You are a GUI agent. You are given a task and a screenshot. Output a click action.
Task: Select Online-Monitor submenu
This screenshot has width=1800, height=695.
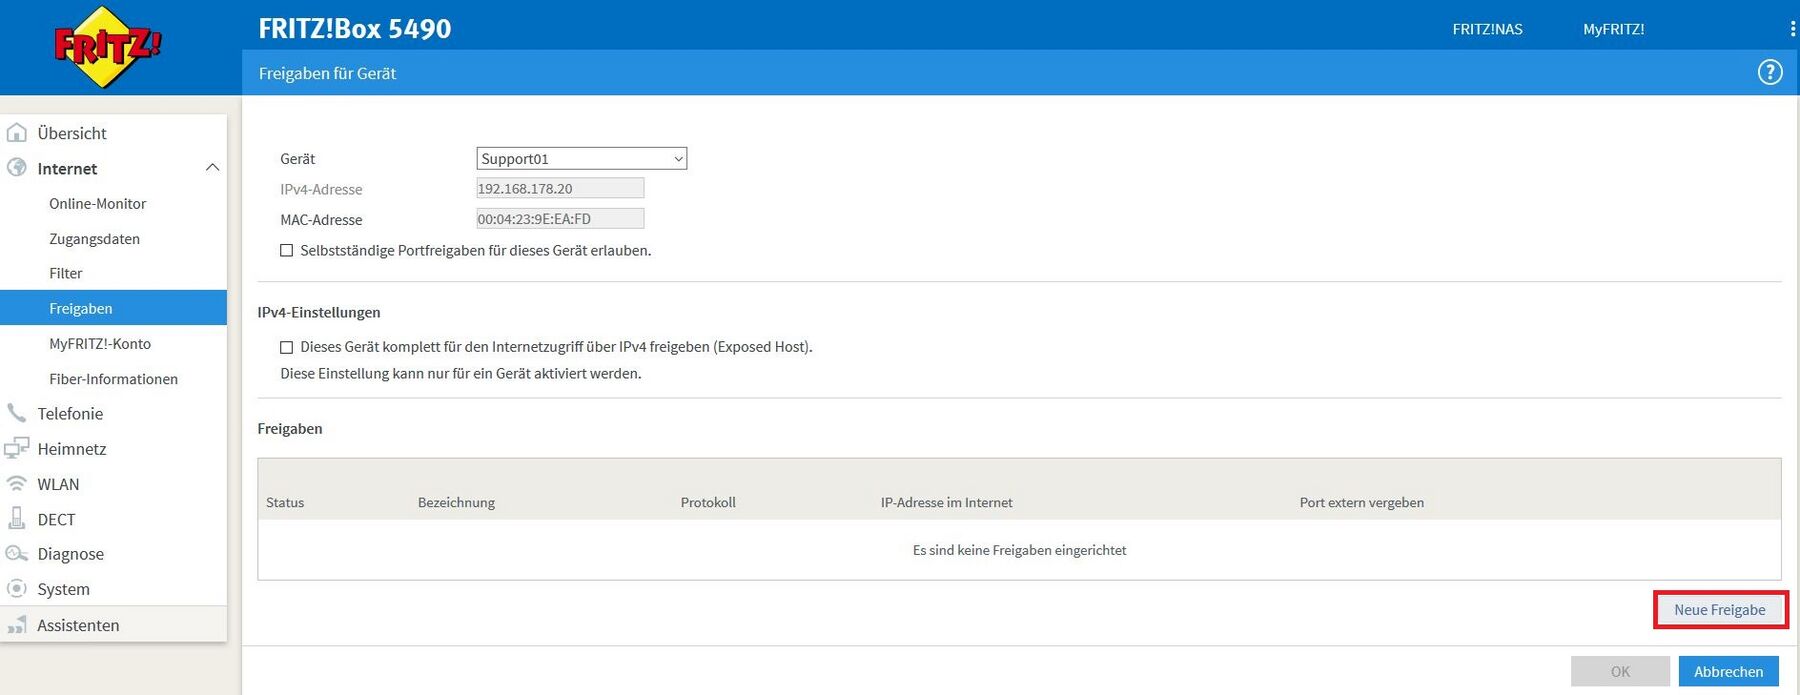click(x=98, y=203)
